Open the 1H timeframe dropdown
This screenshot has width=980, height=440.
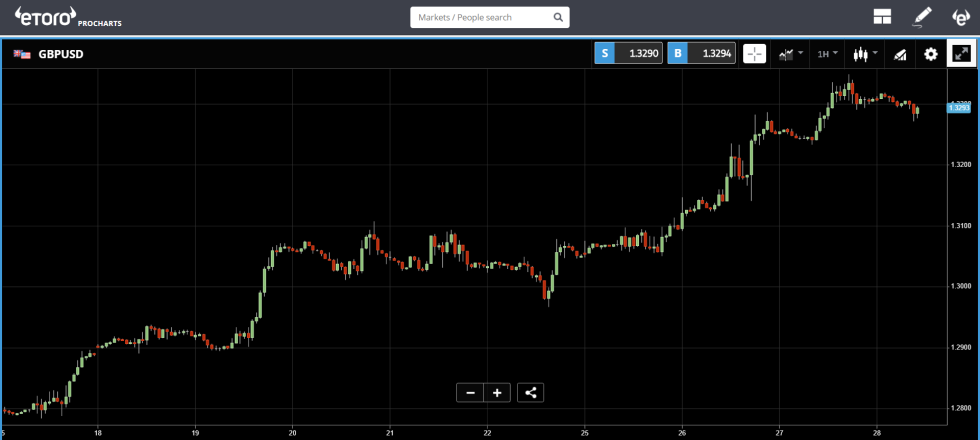point(828,54)
